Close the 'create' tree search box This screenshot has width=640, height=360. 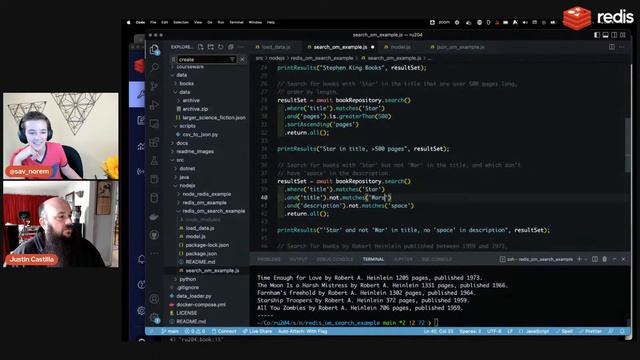point(242,60)
